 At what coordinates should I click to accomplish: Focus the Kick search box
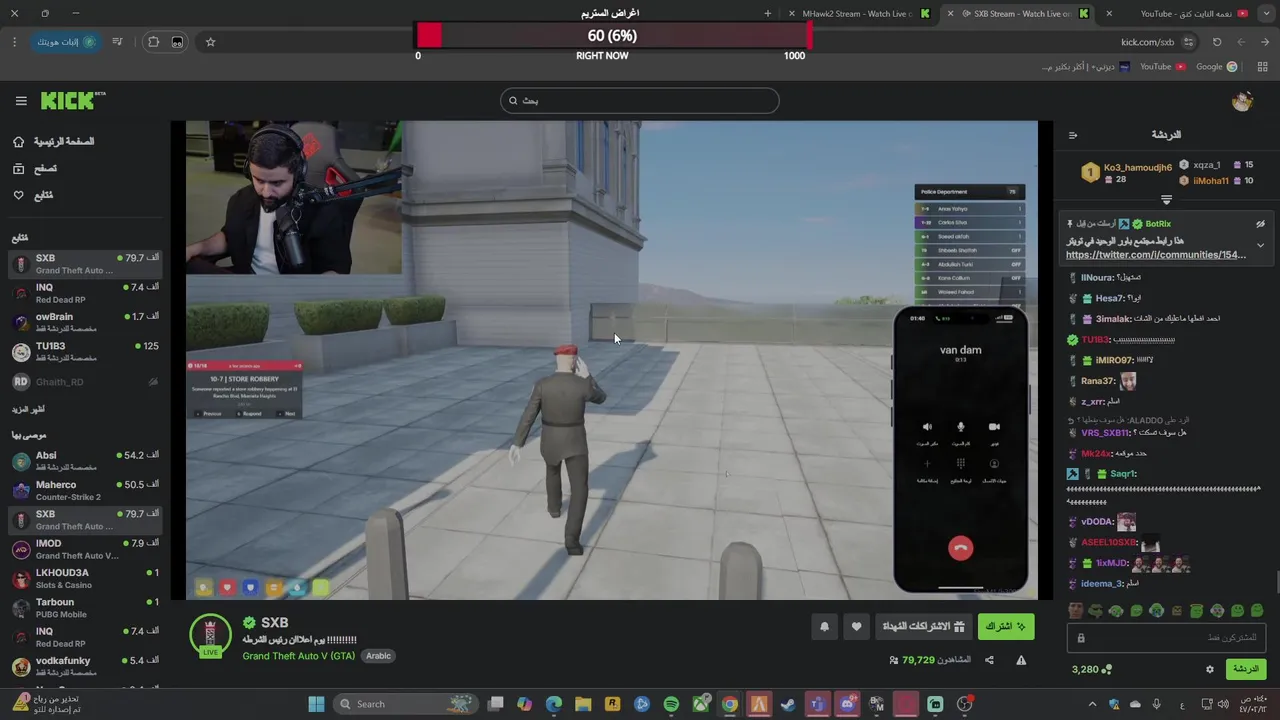tap(639, 100)
